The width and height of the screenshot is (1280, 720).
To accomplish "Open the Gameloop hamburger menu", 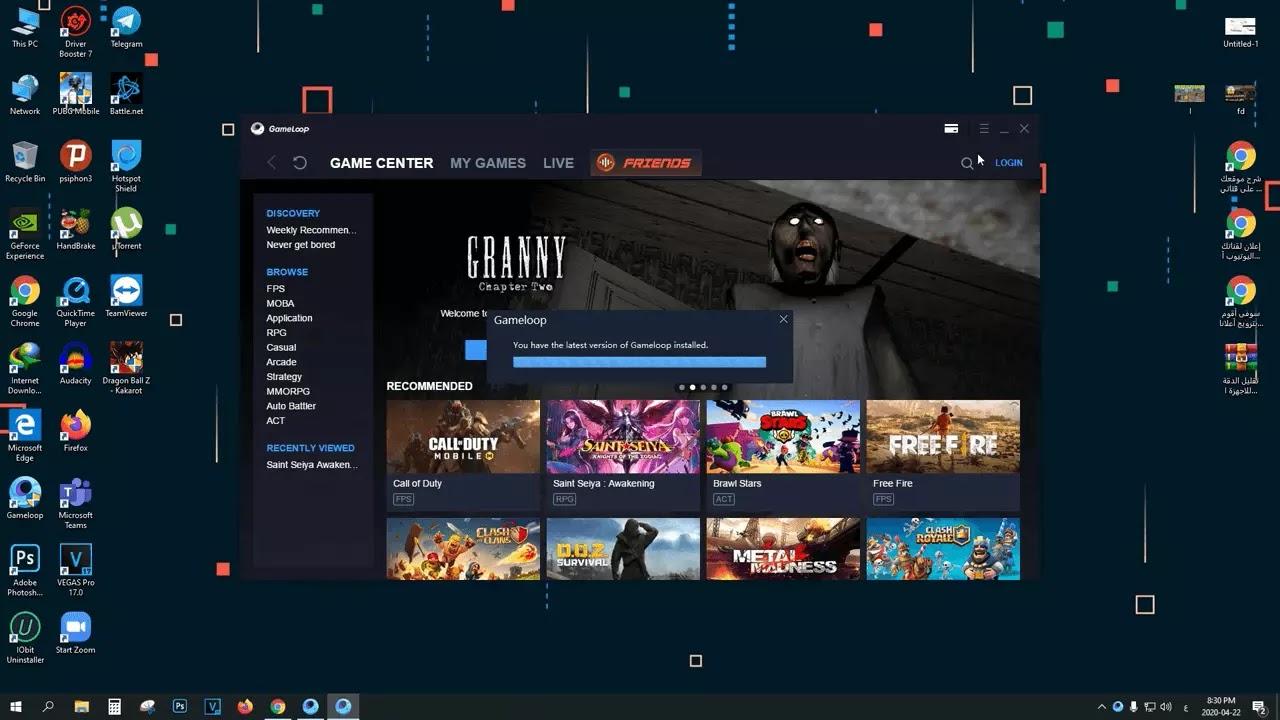I will point(984,128).
